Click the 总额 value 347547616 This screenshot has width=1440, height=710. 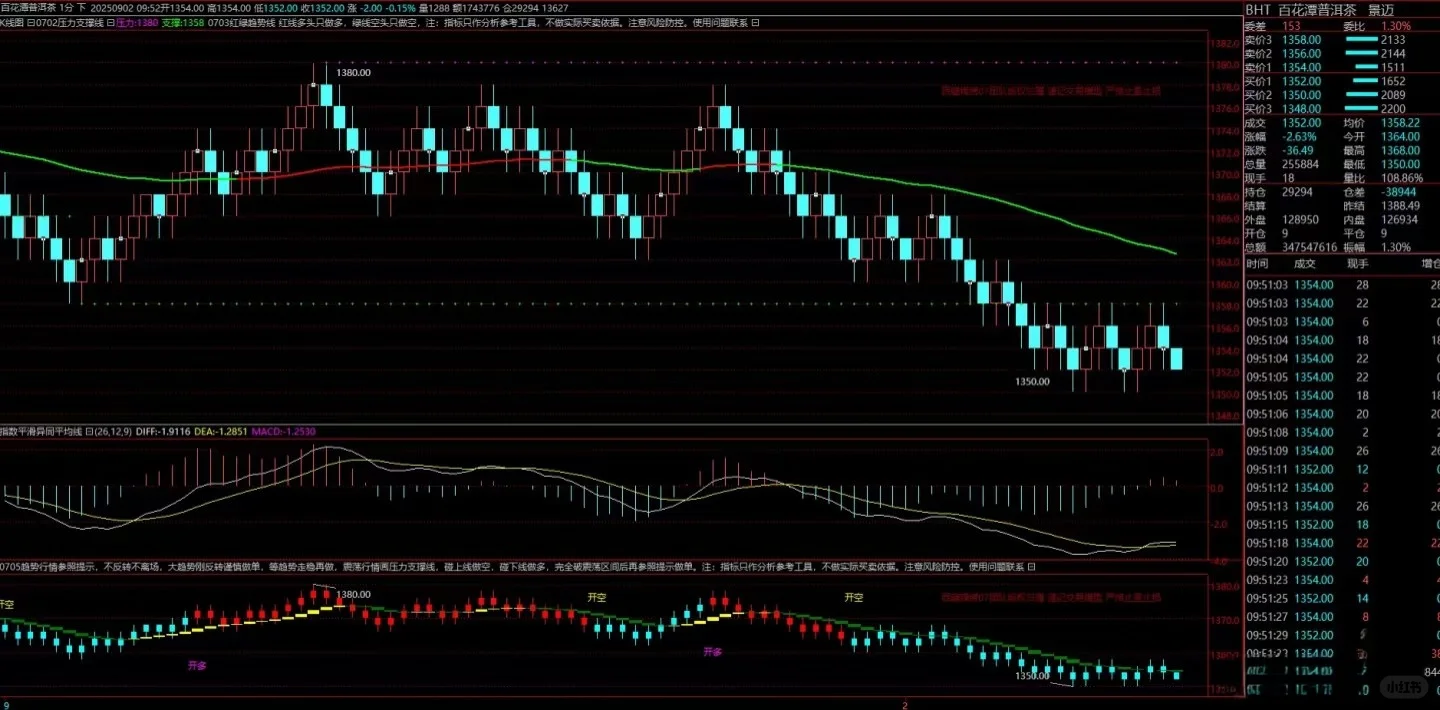tap(1310, 247)
